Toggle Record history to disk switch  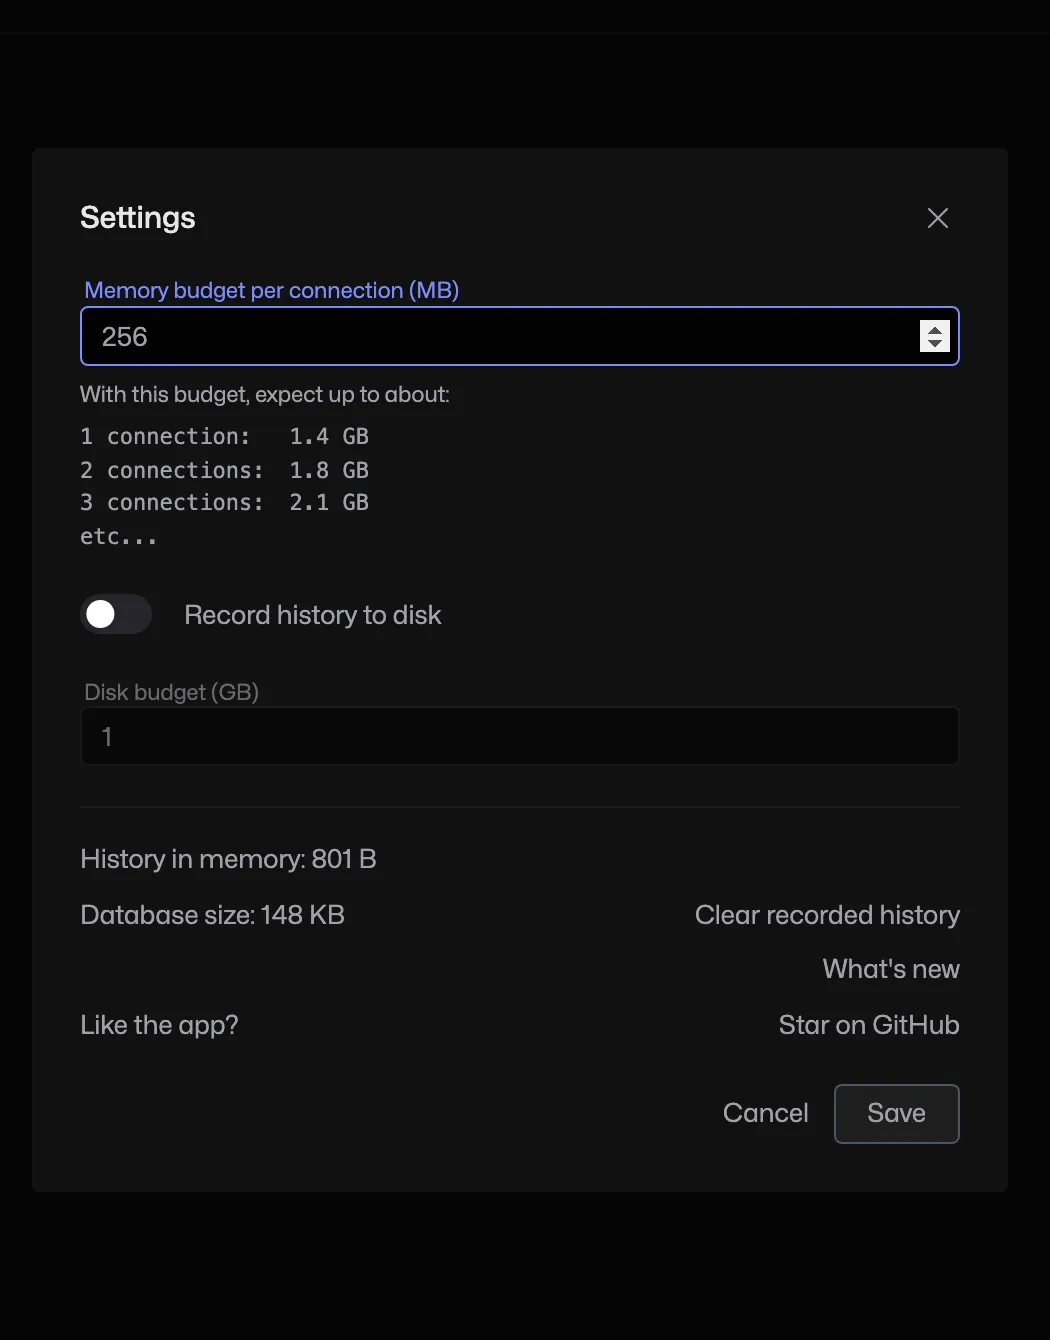pyautogui.click(x=116, y=614)
